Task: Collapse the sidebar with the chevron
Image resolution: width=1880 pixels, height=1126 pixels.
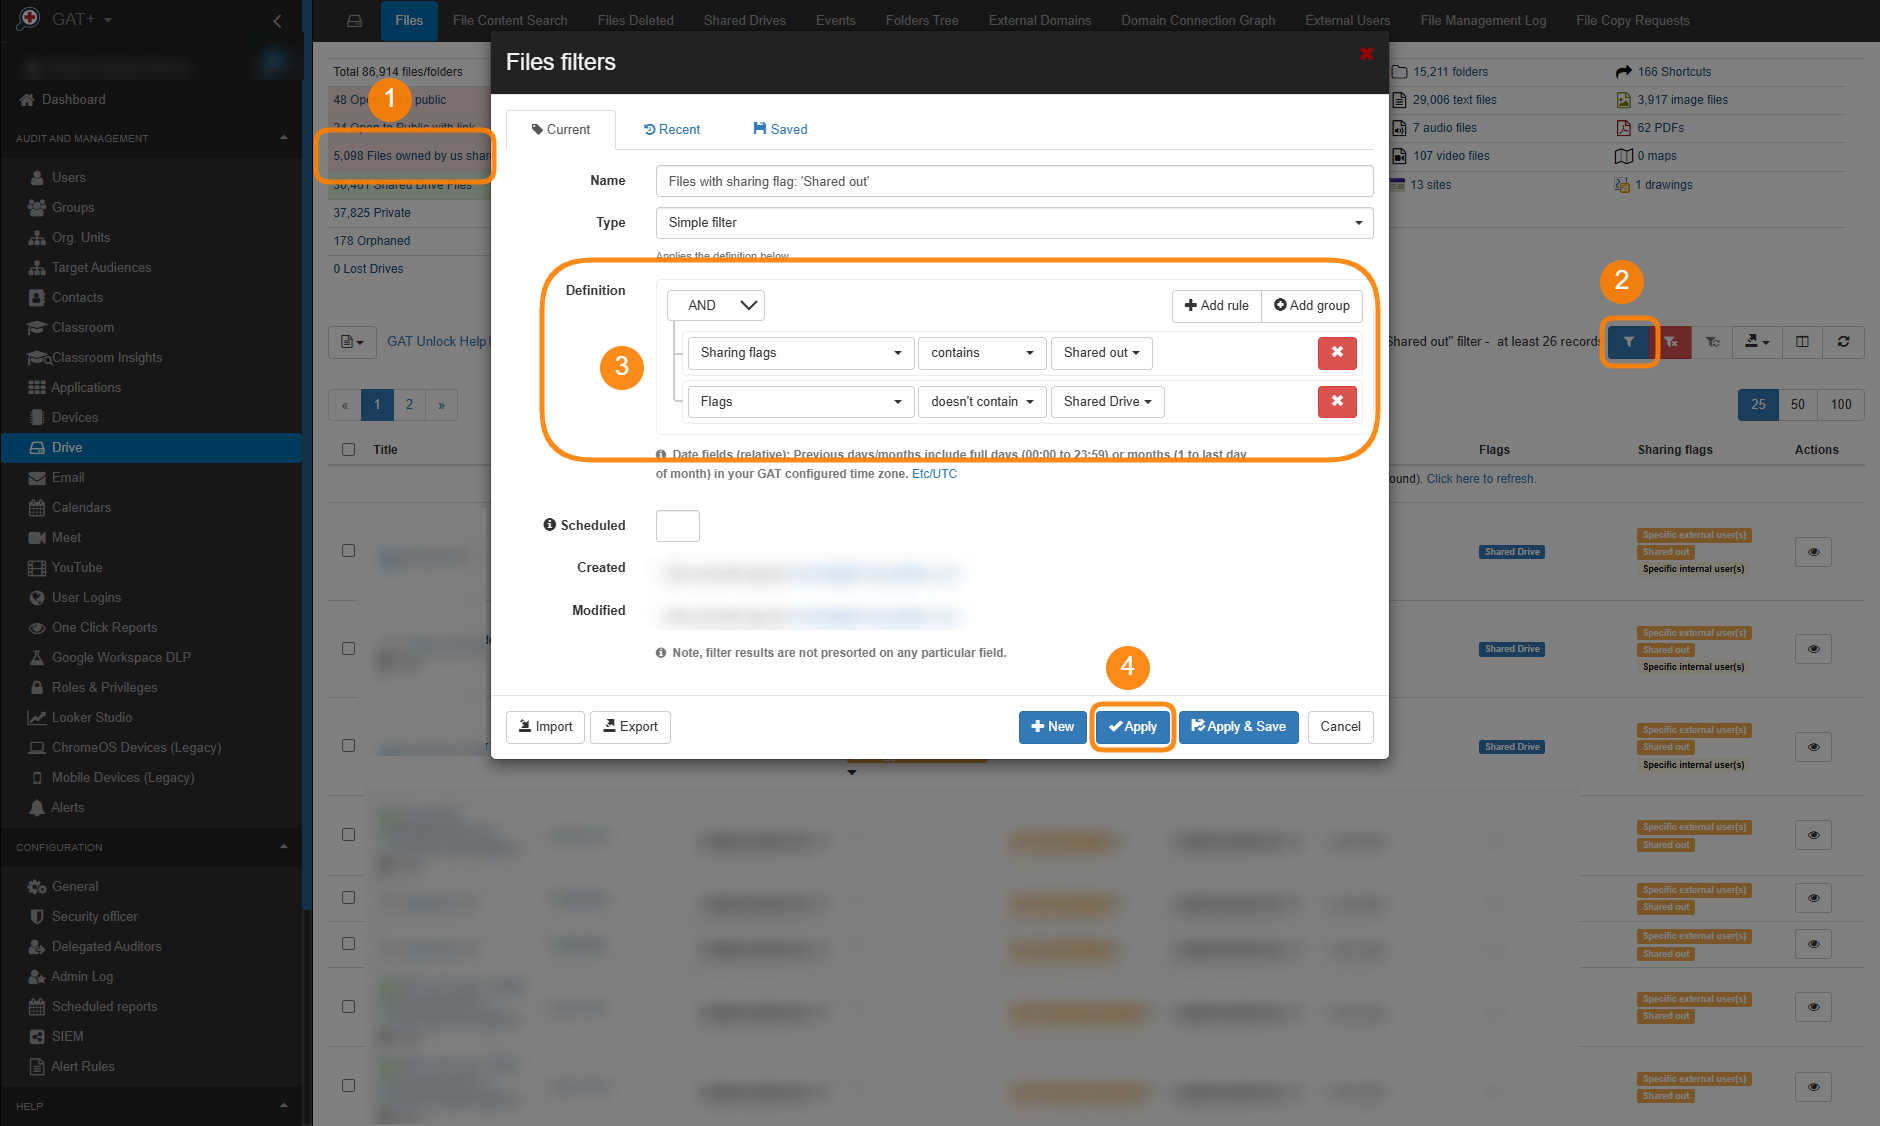Action: coord(277,20)
